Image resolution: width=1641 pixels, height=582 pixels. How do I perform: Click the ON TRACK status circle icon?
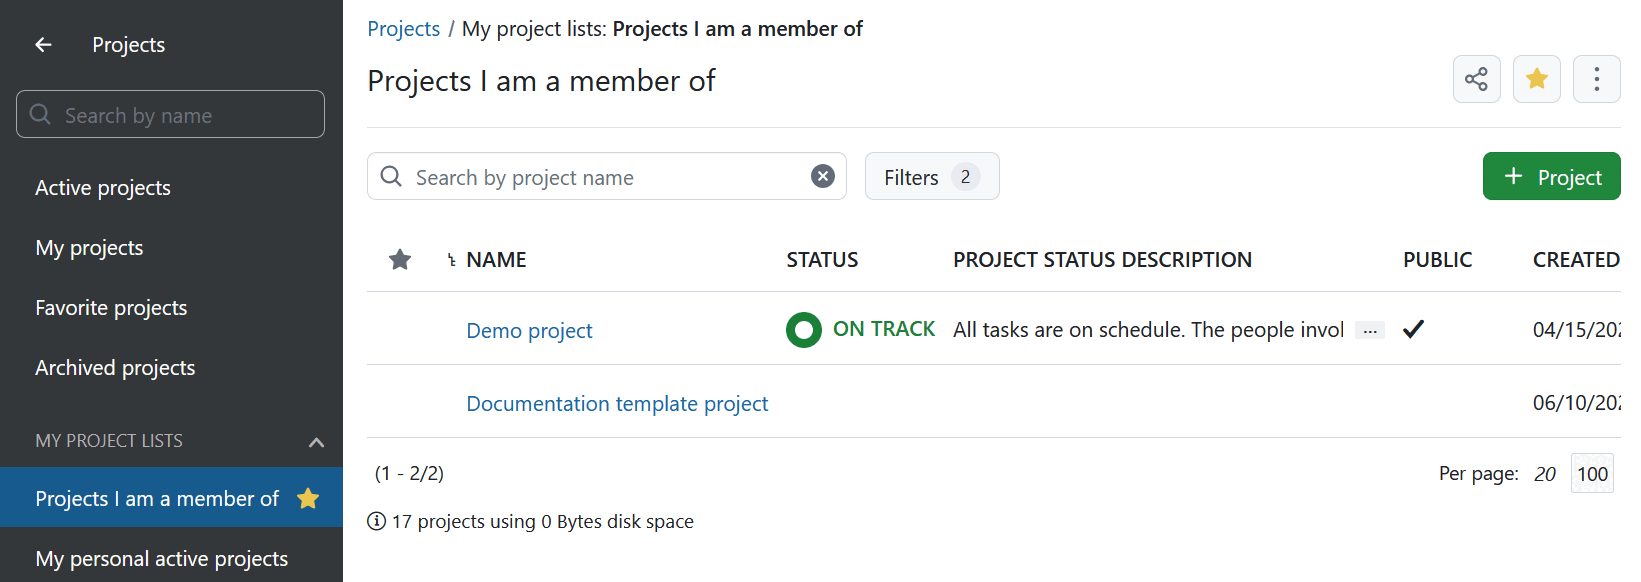pyautogui.click(x=803, y=329)
